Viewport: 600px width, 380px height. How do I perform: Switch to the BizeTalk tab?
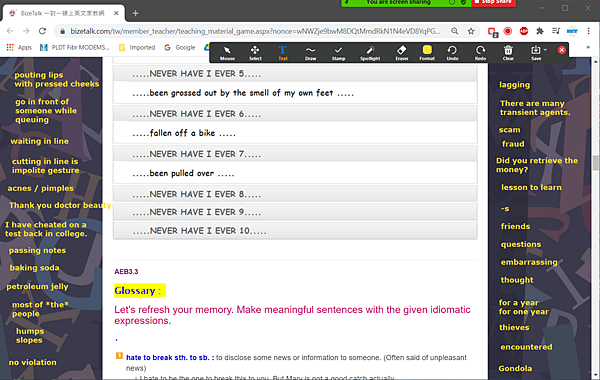[x=64, y=13]
